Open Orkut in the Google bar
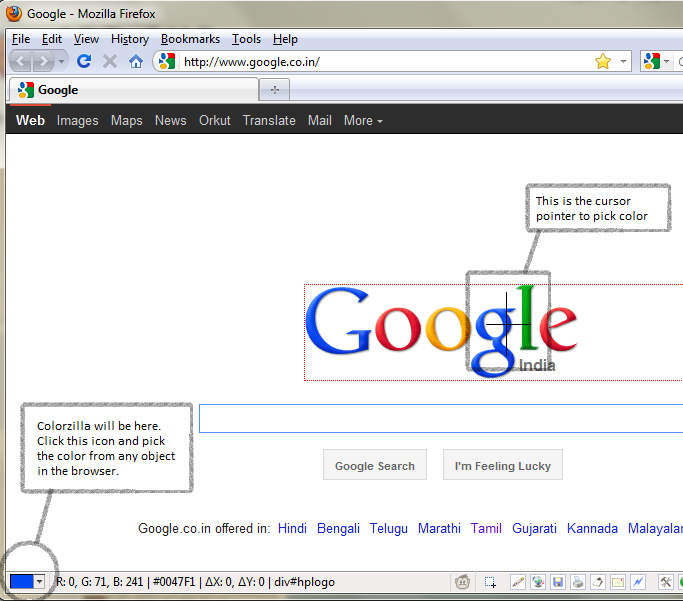This screenshot has height=601, width=683. (214, 121)
